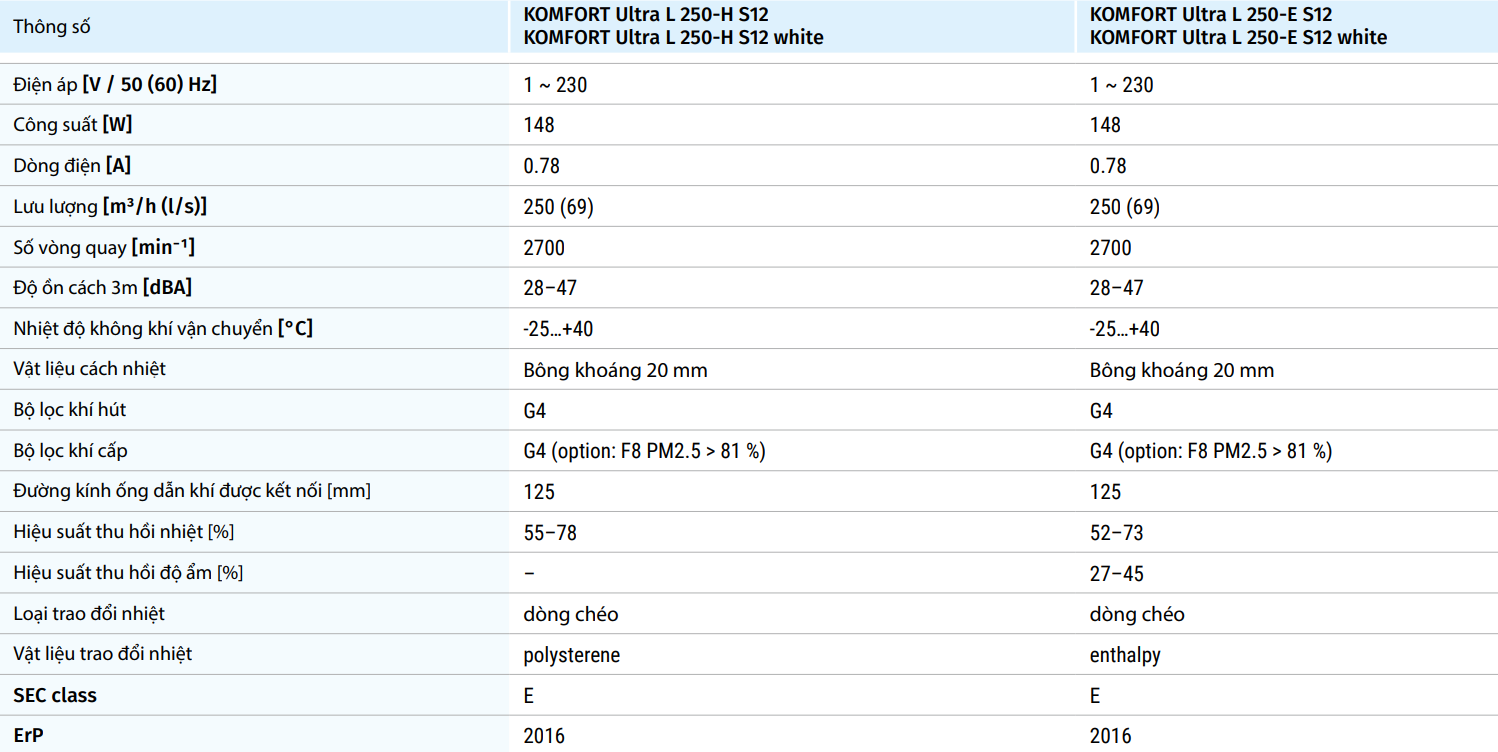This screenshot has height=752, width=1498.
Task: Select "dòng chéo" in 250-E column
Action: 1137,614
